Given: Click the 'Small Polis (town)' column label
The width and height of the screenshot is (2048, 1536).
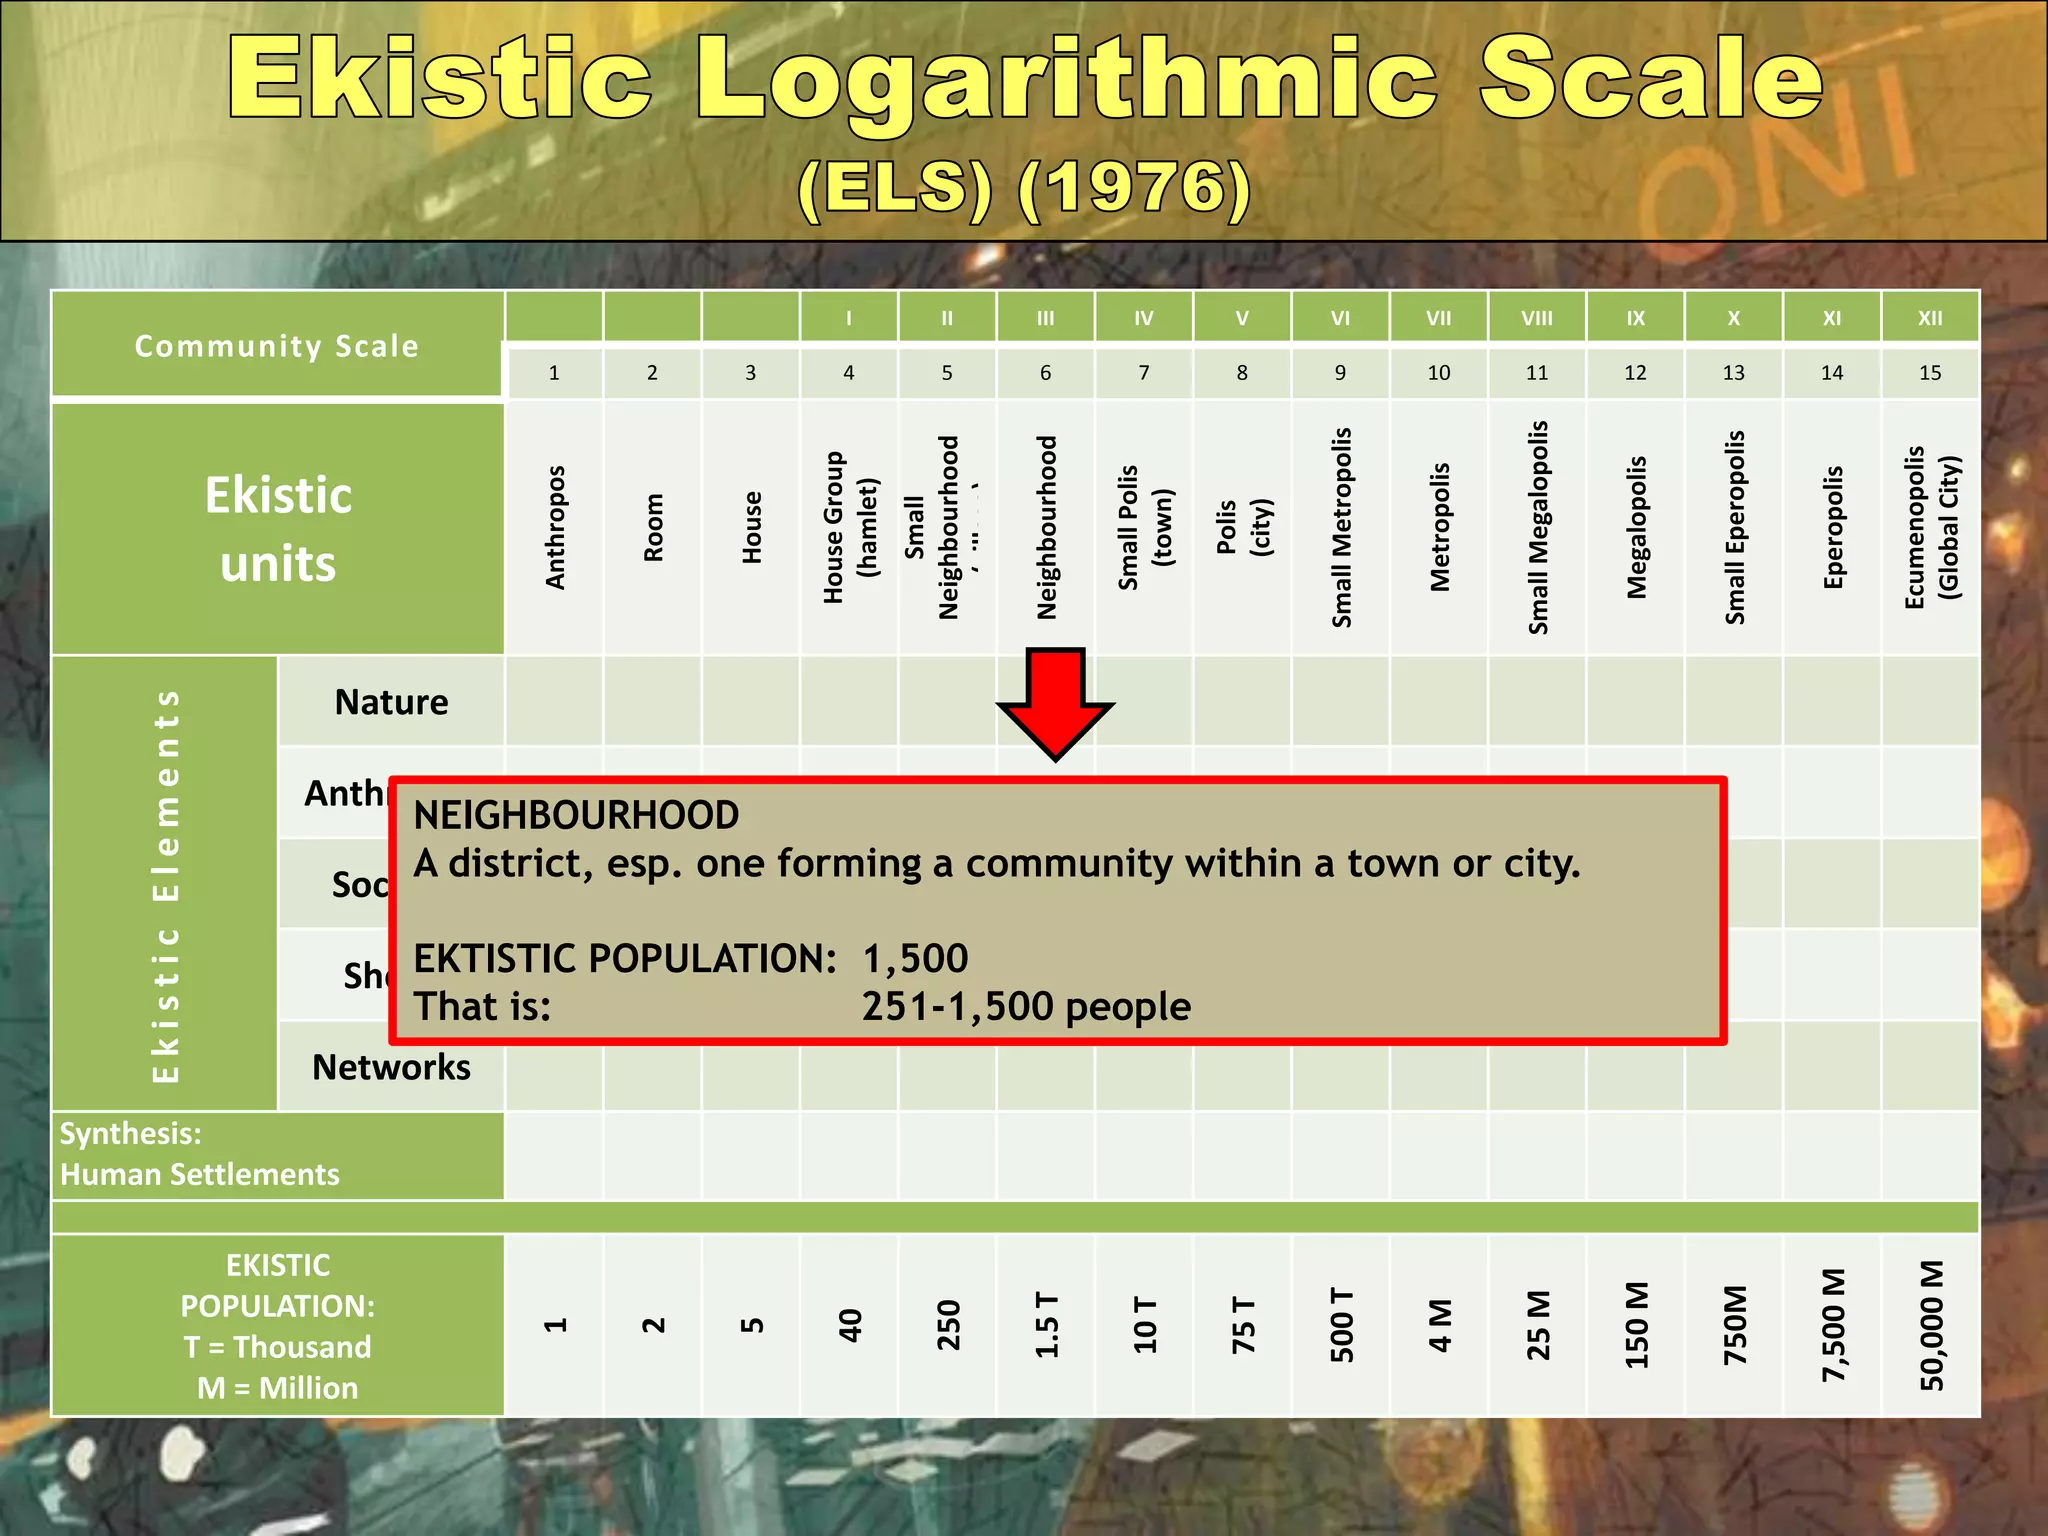Looking at the screenshot, I should [x=1144, y=527].
